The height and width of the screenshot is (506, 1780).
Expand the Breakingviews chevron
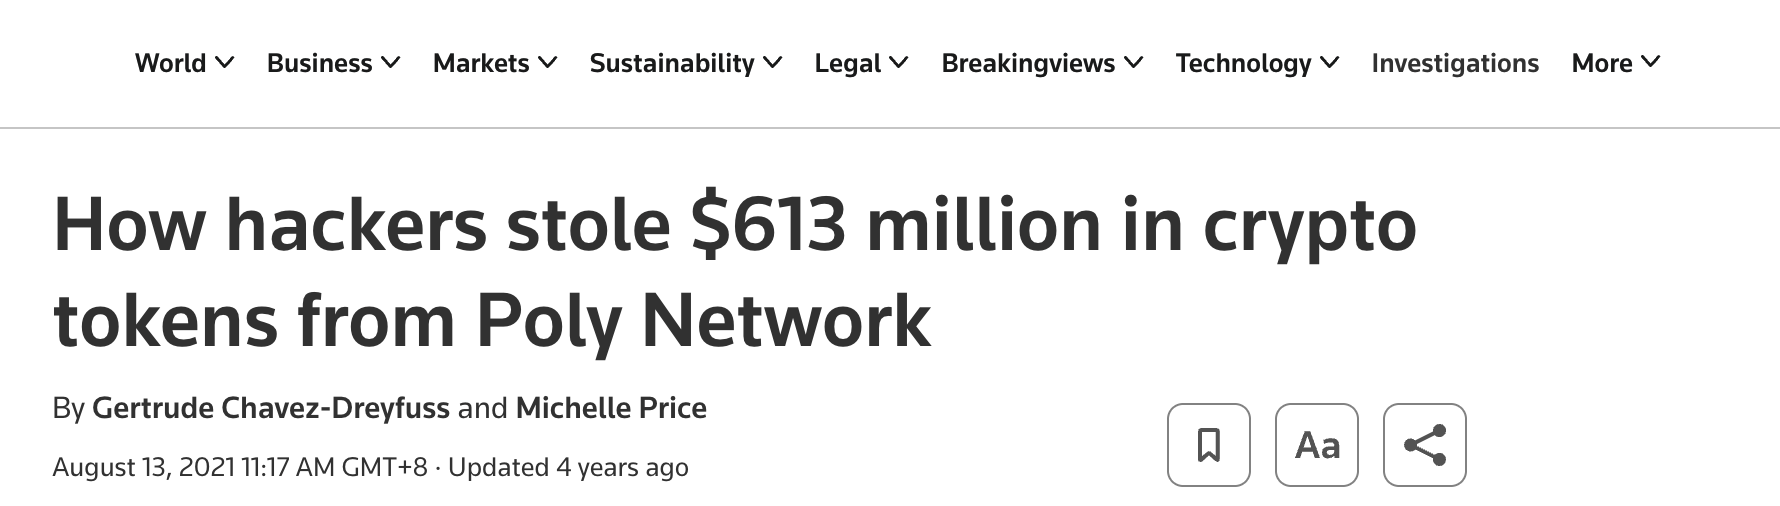pos(1133,63)
